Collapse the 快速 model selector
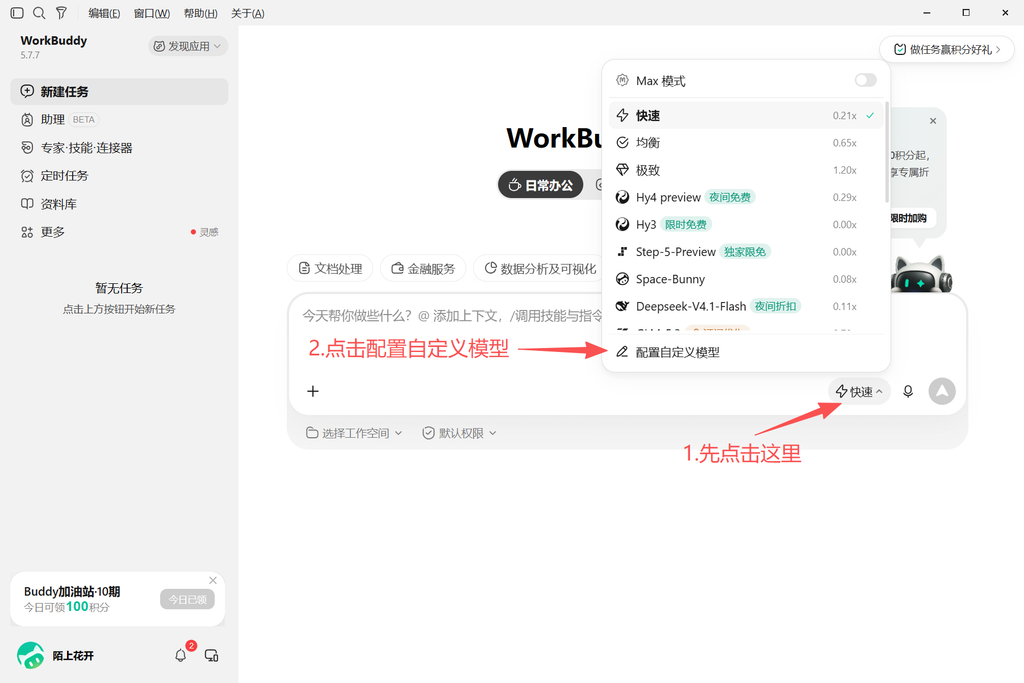Viewport: 1024px width, 683px height. click(859, 391)
